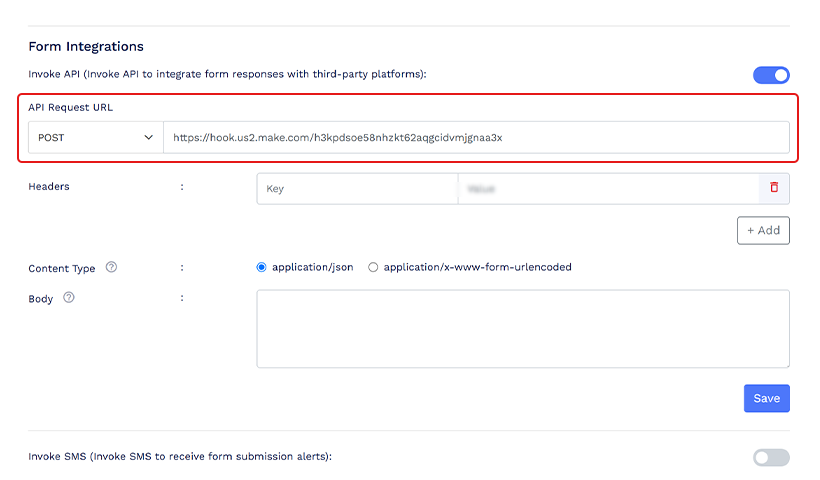820x480 pixels.
Task: Click inside the Body text area
Action: point(523,329)
